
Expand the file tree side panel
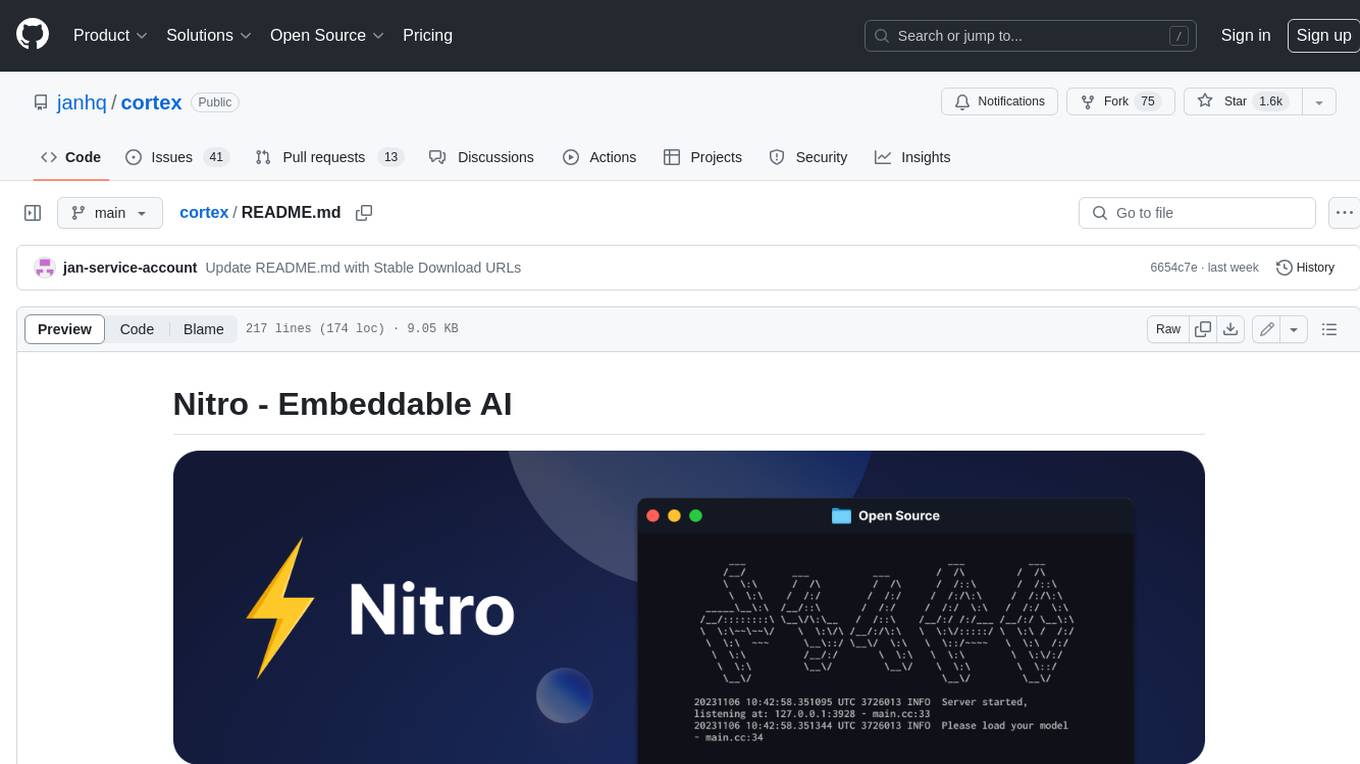pyautogui.click(x=32, y=213)
